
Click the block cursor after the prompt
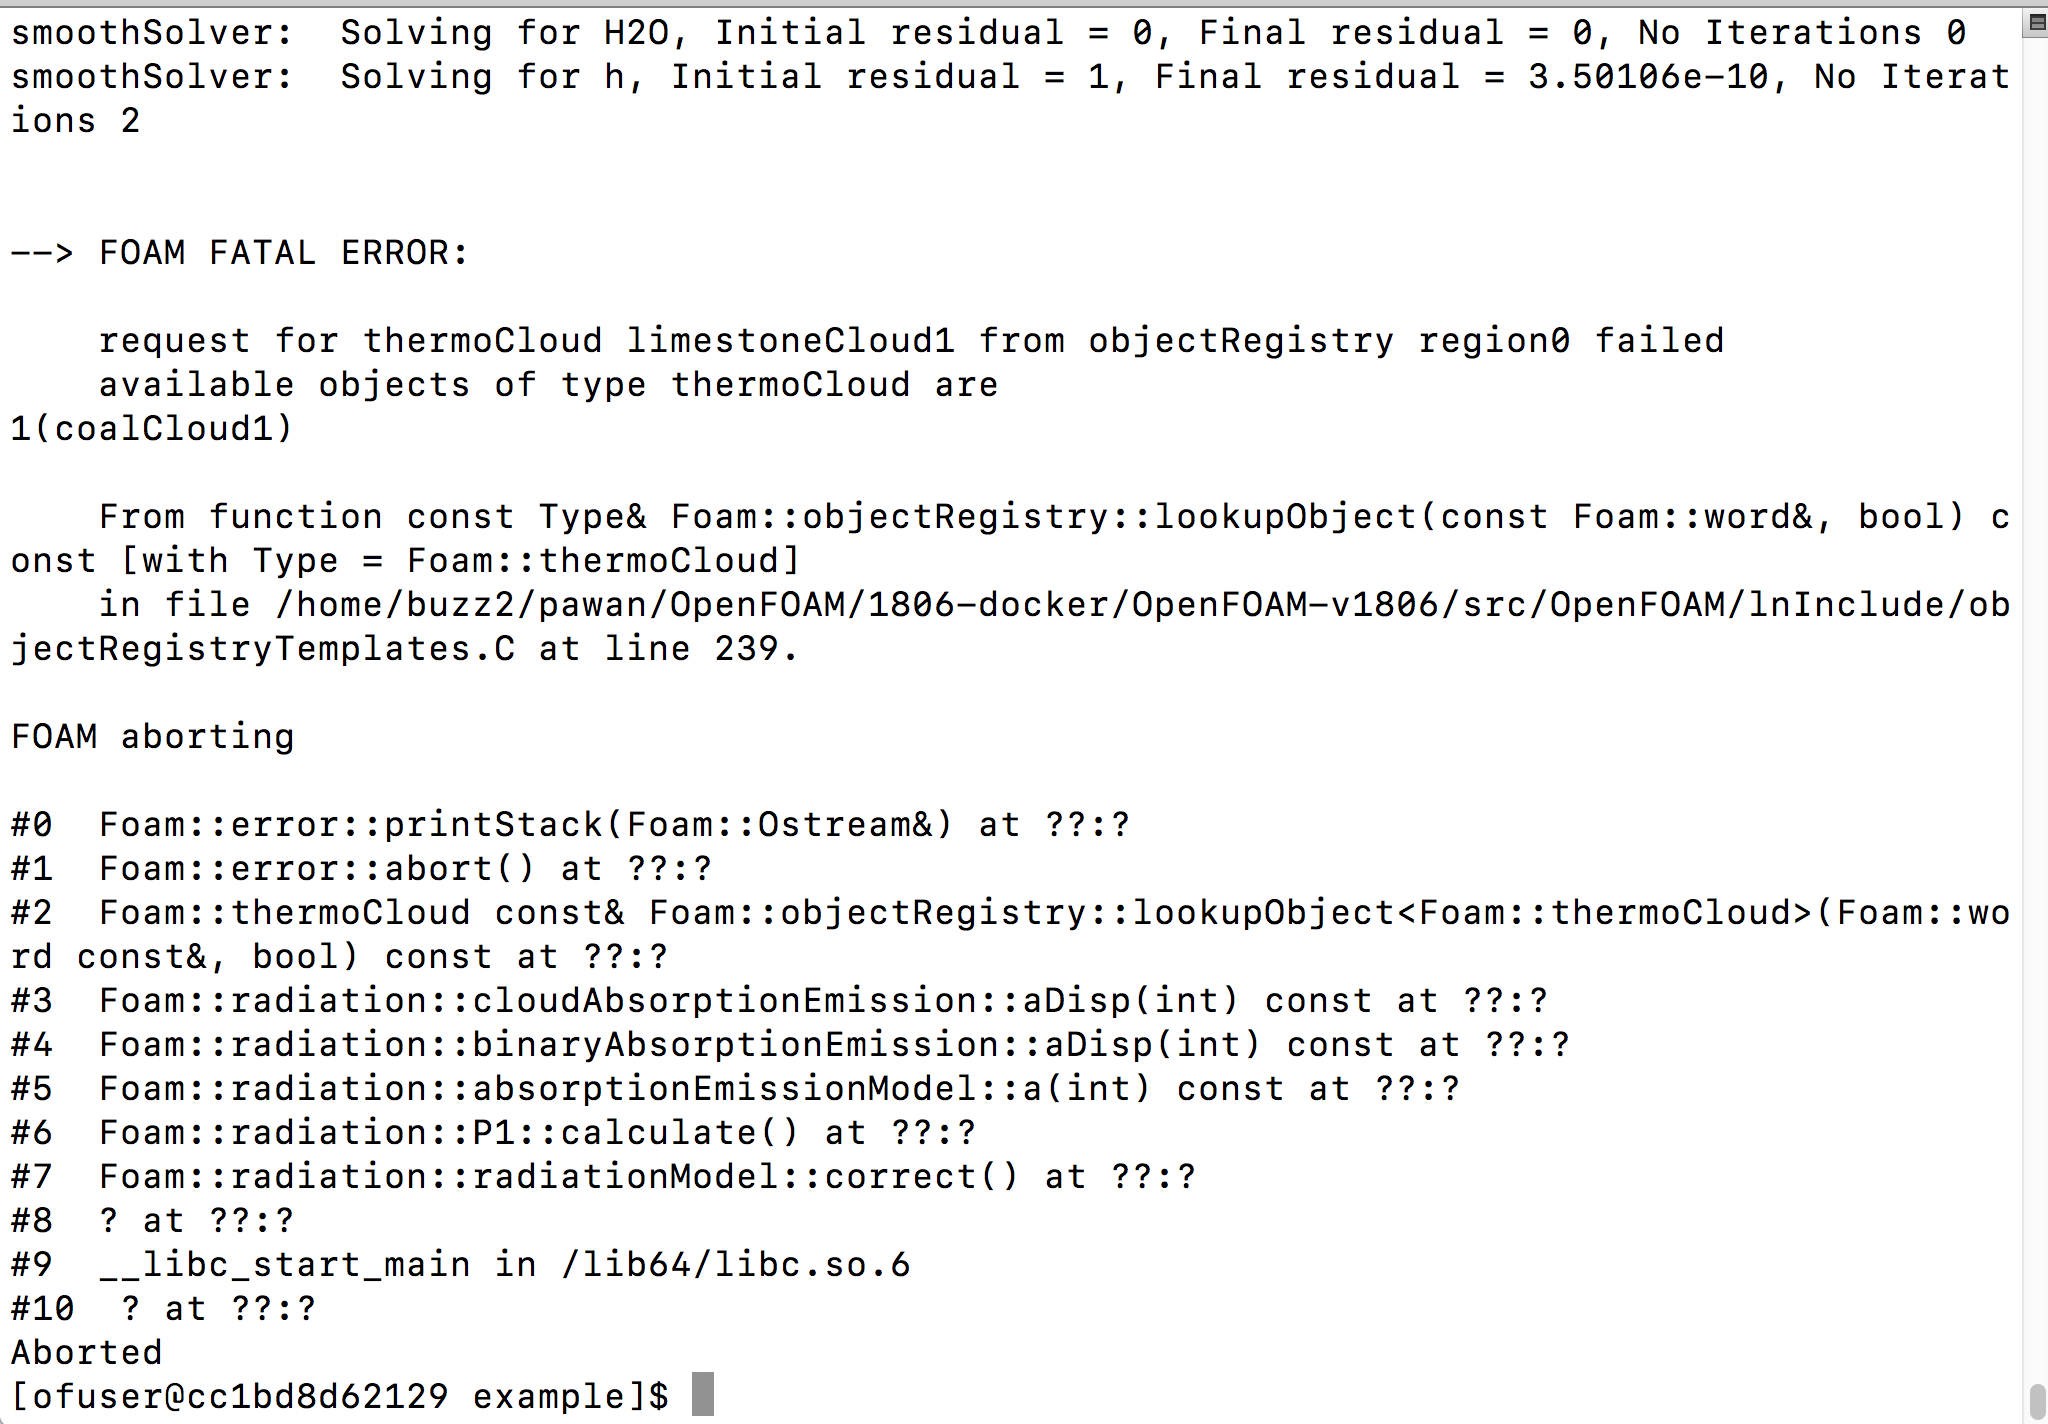pos(703,1394)
